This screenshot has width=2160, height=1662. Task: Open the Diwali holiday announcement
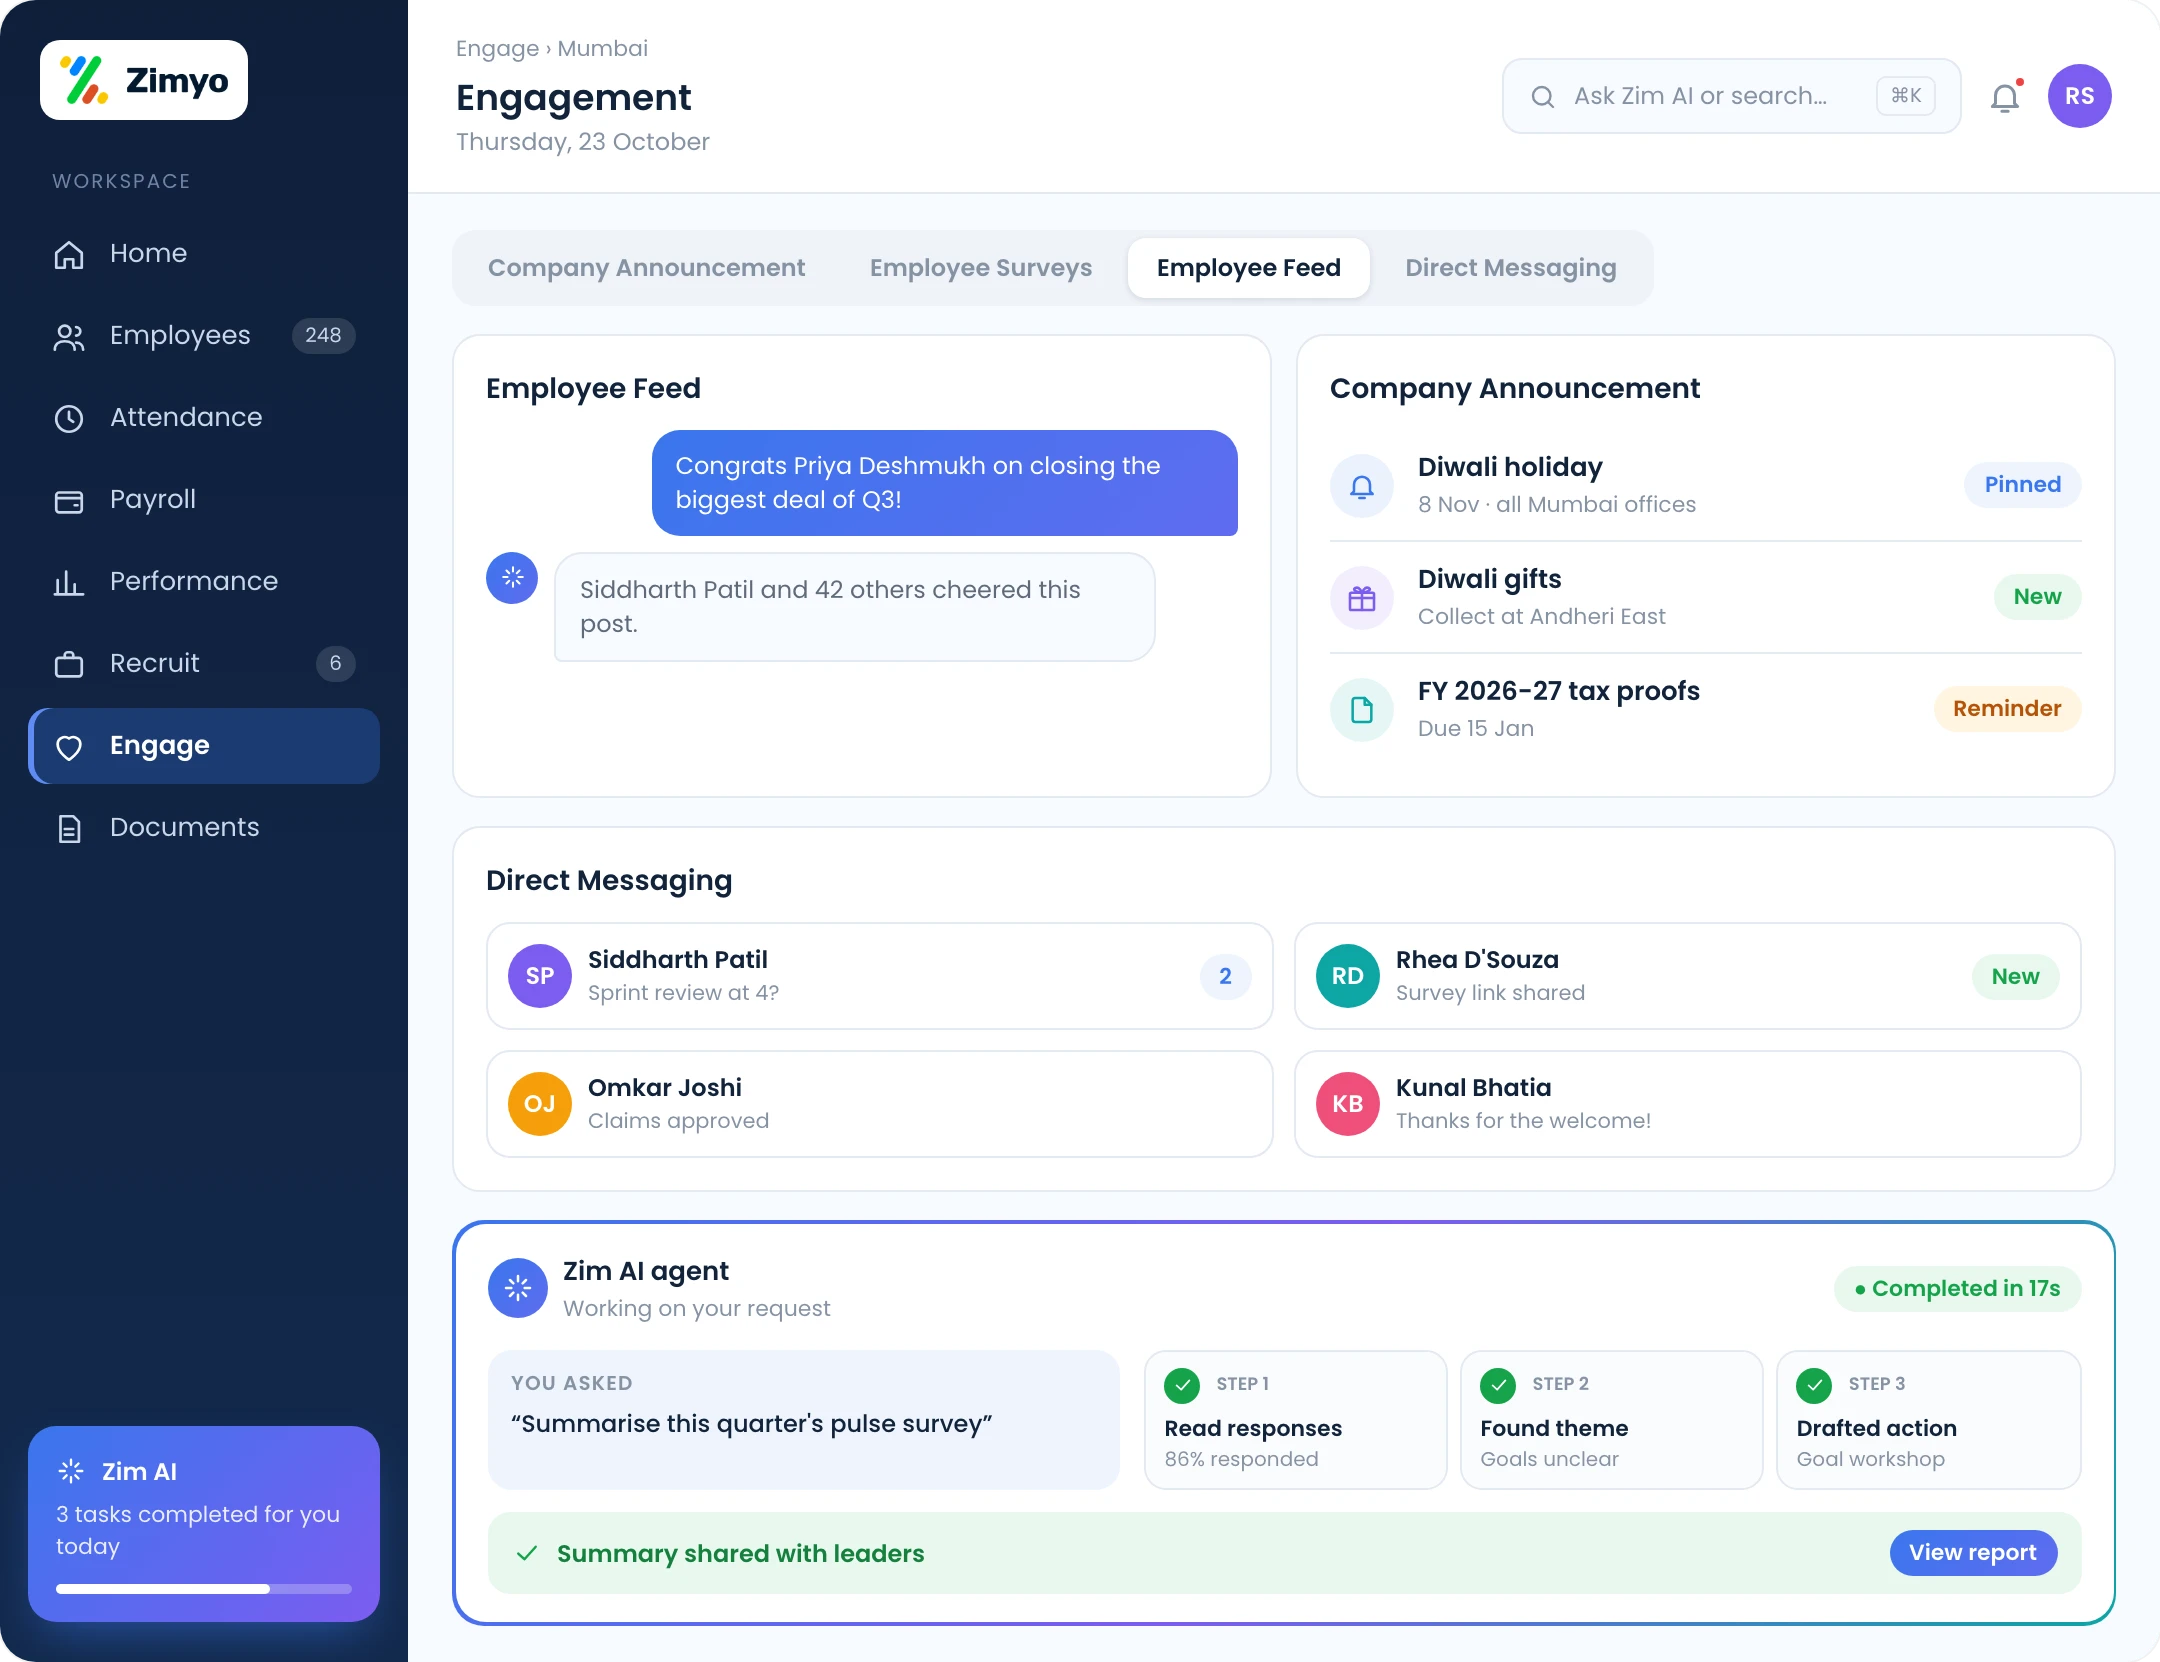1705,485
